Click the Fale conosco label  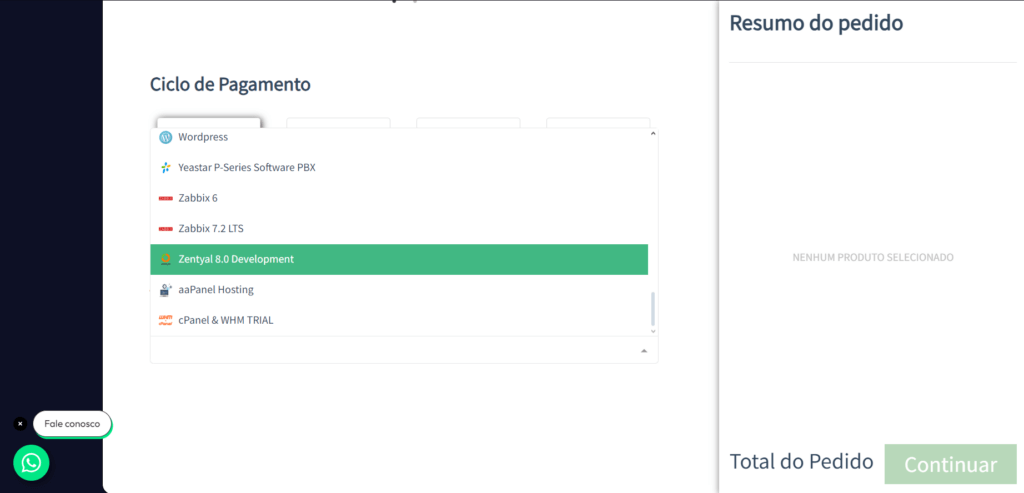tap(72, 424)
